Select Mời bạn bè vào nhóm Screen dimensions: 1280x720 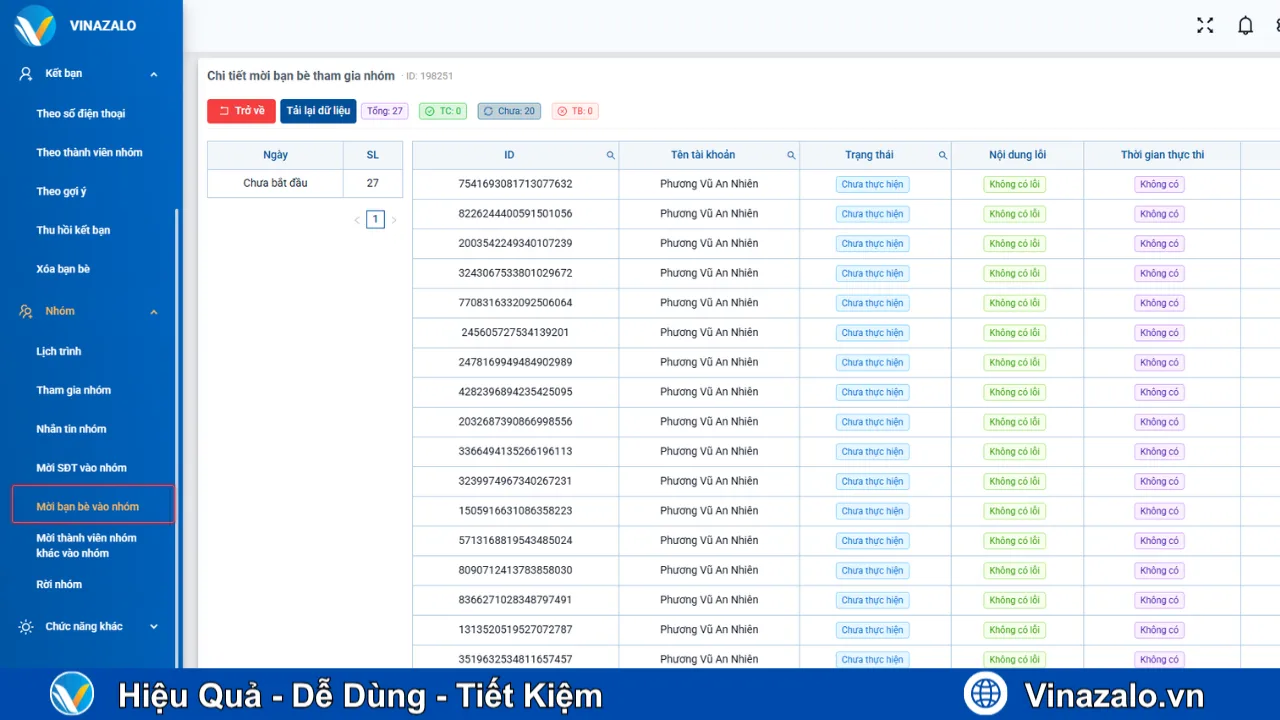88,507
